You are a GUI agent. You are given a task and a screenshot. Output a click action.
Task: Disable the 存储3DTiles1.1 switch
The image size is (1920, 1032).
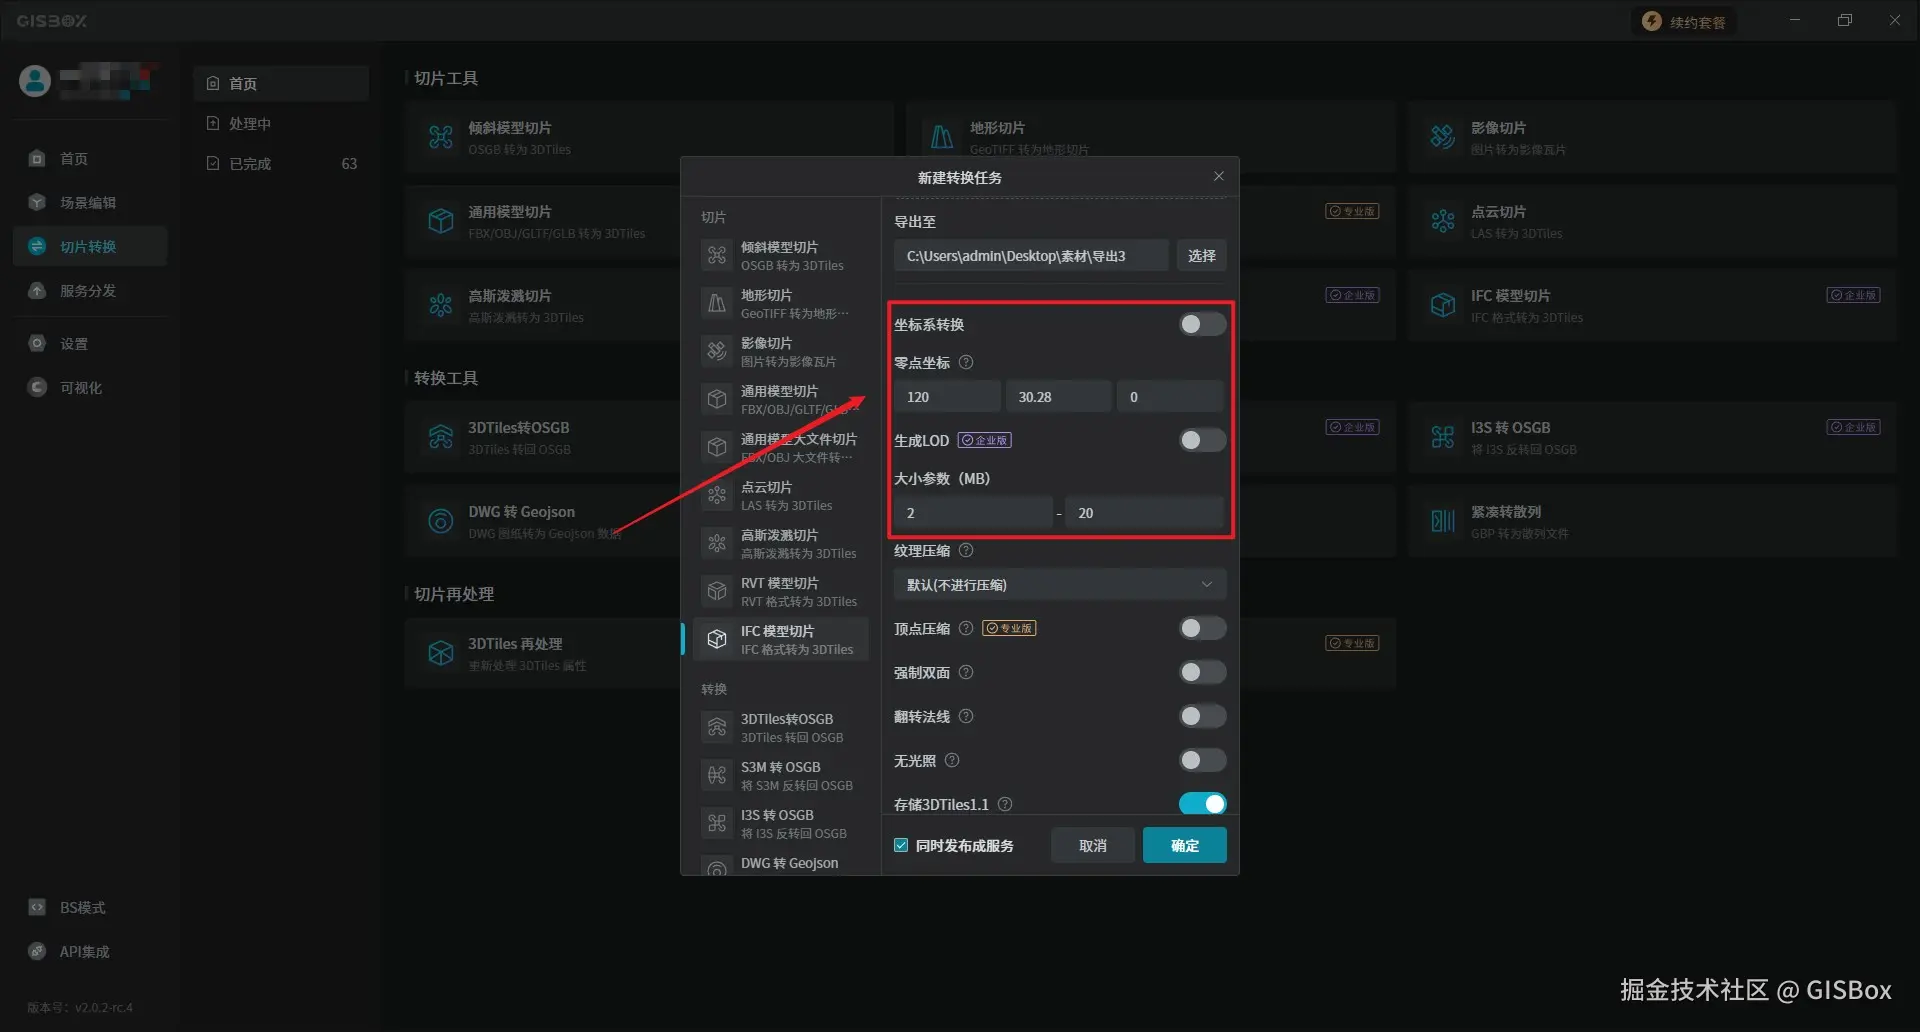click(x=1202, y=804)
